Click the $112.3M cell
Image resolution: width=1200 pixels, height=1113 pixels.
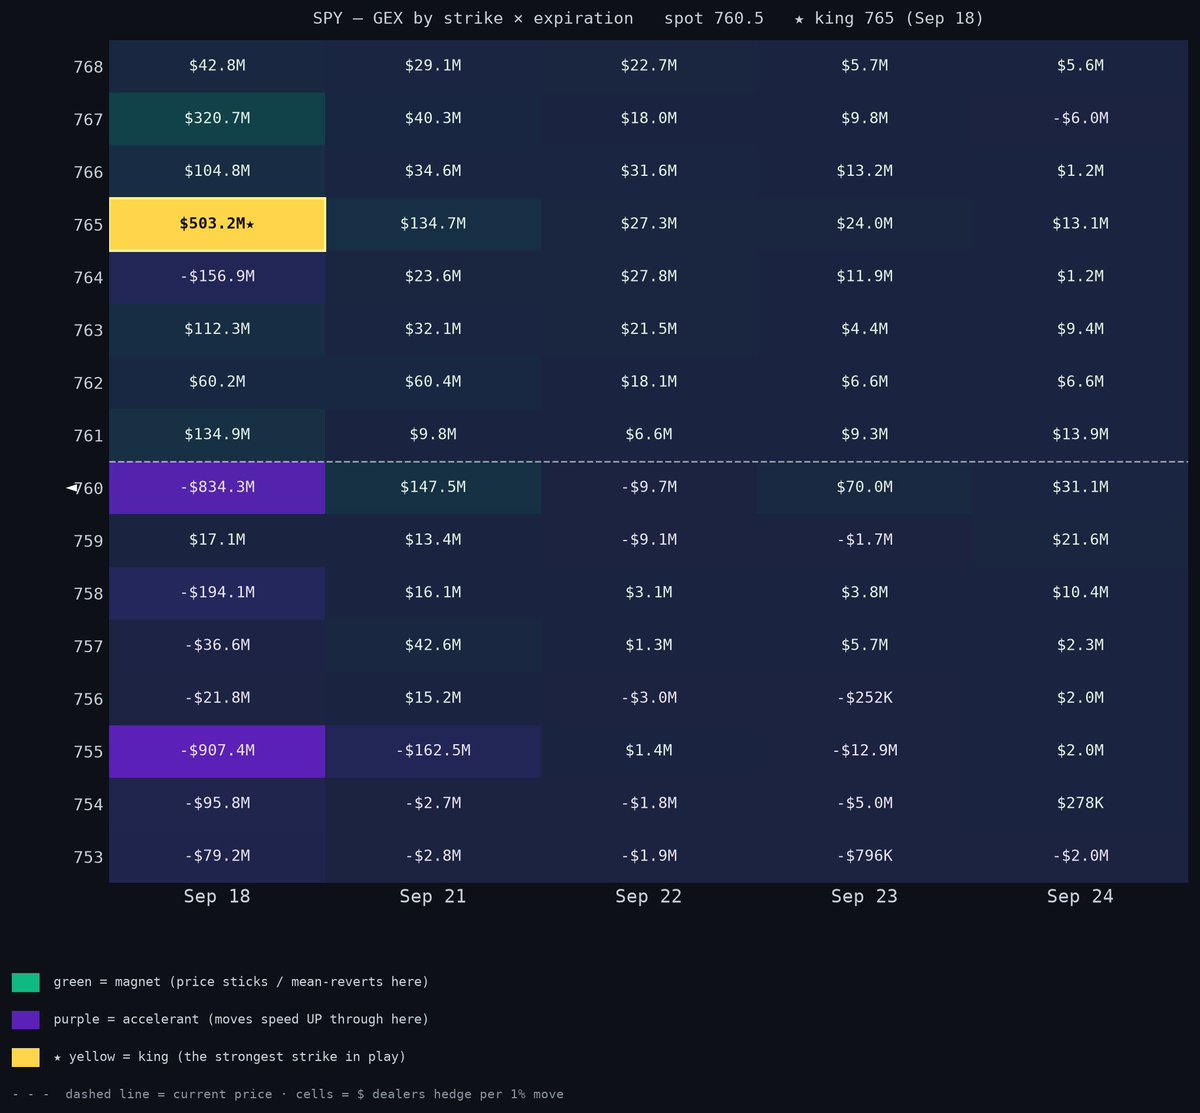pos(217,330)
